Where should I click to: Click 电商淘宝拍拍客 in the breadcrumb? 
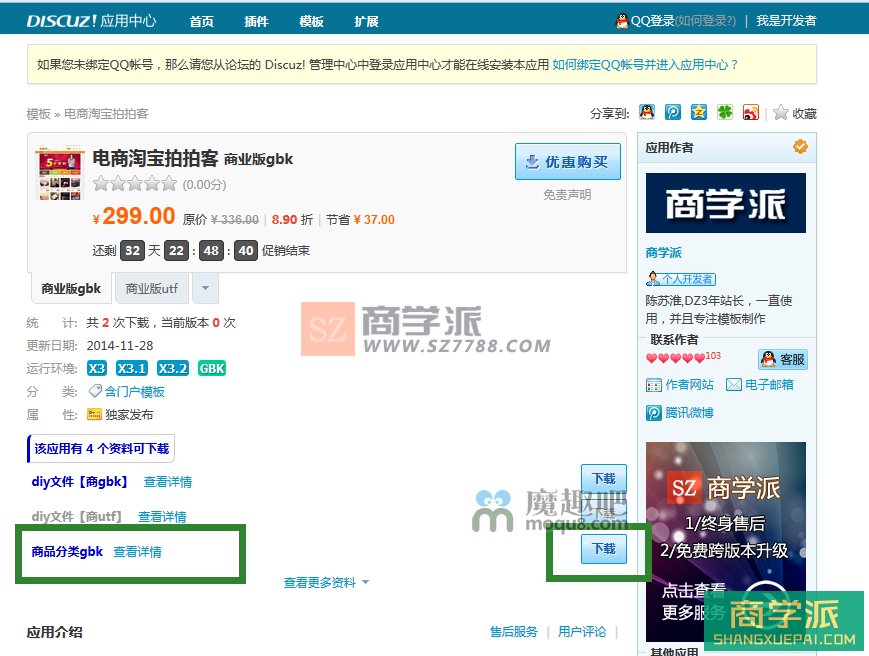[106, 114]
